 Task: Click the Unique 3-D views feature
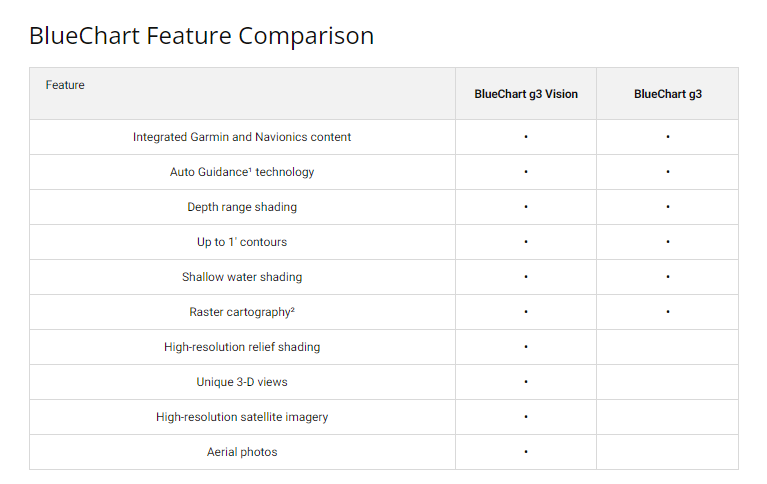(242, 382)
